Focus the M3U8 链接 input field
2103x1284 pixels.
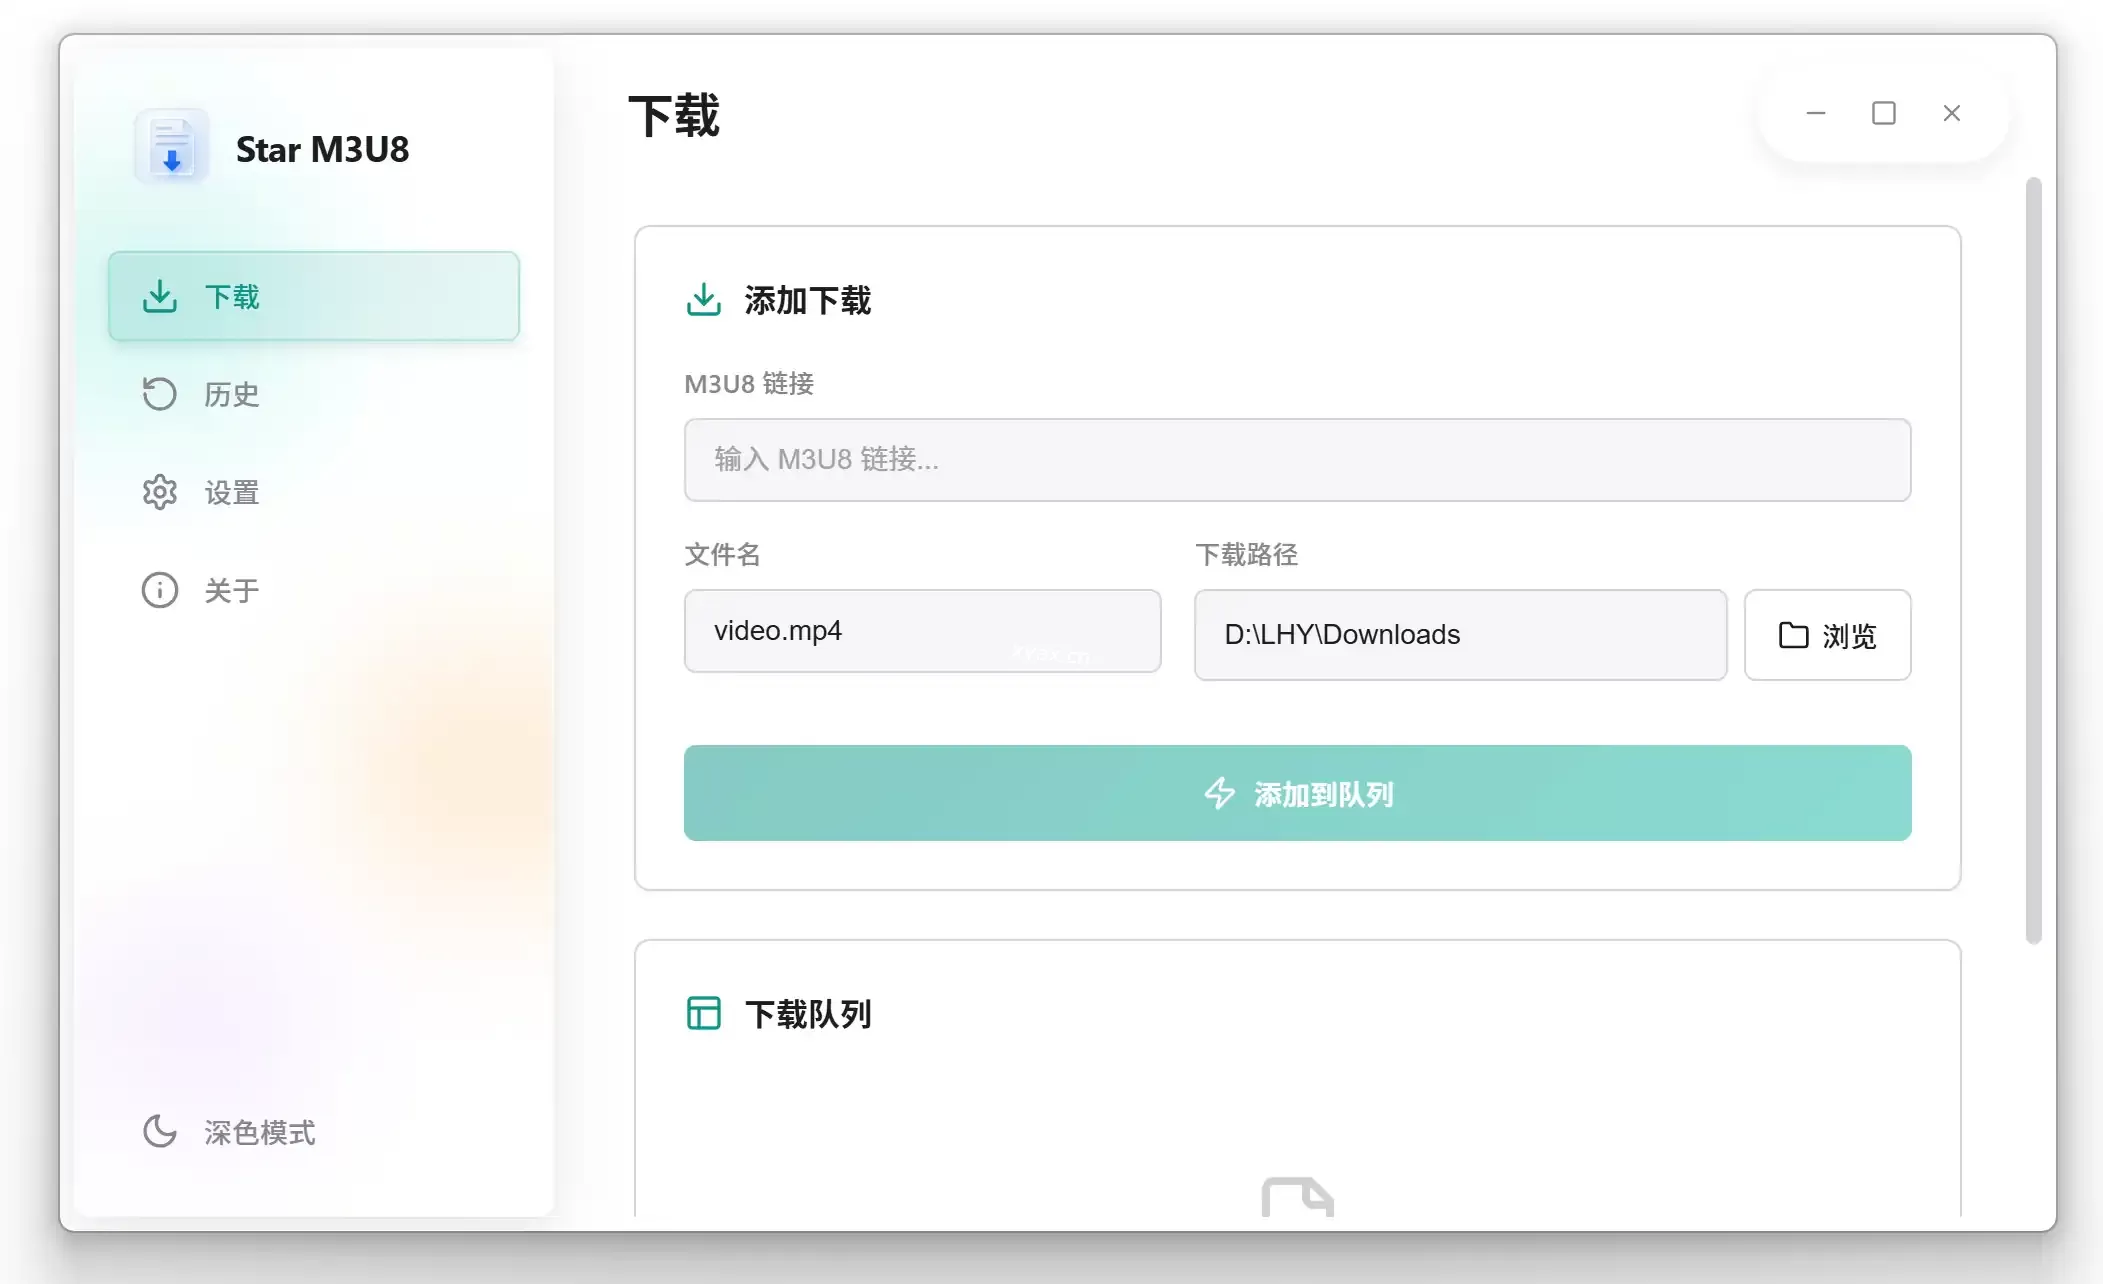click(x=1297, y=460)
